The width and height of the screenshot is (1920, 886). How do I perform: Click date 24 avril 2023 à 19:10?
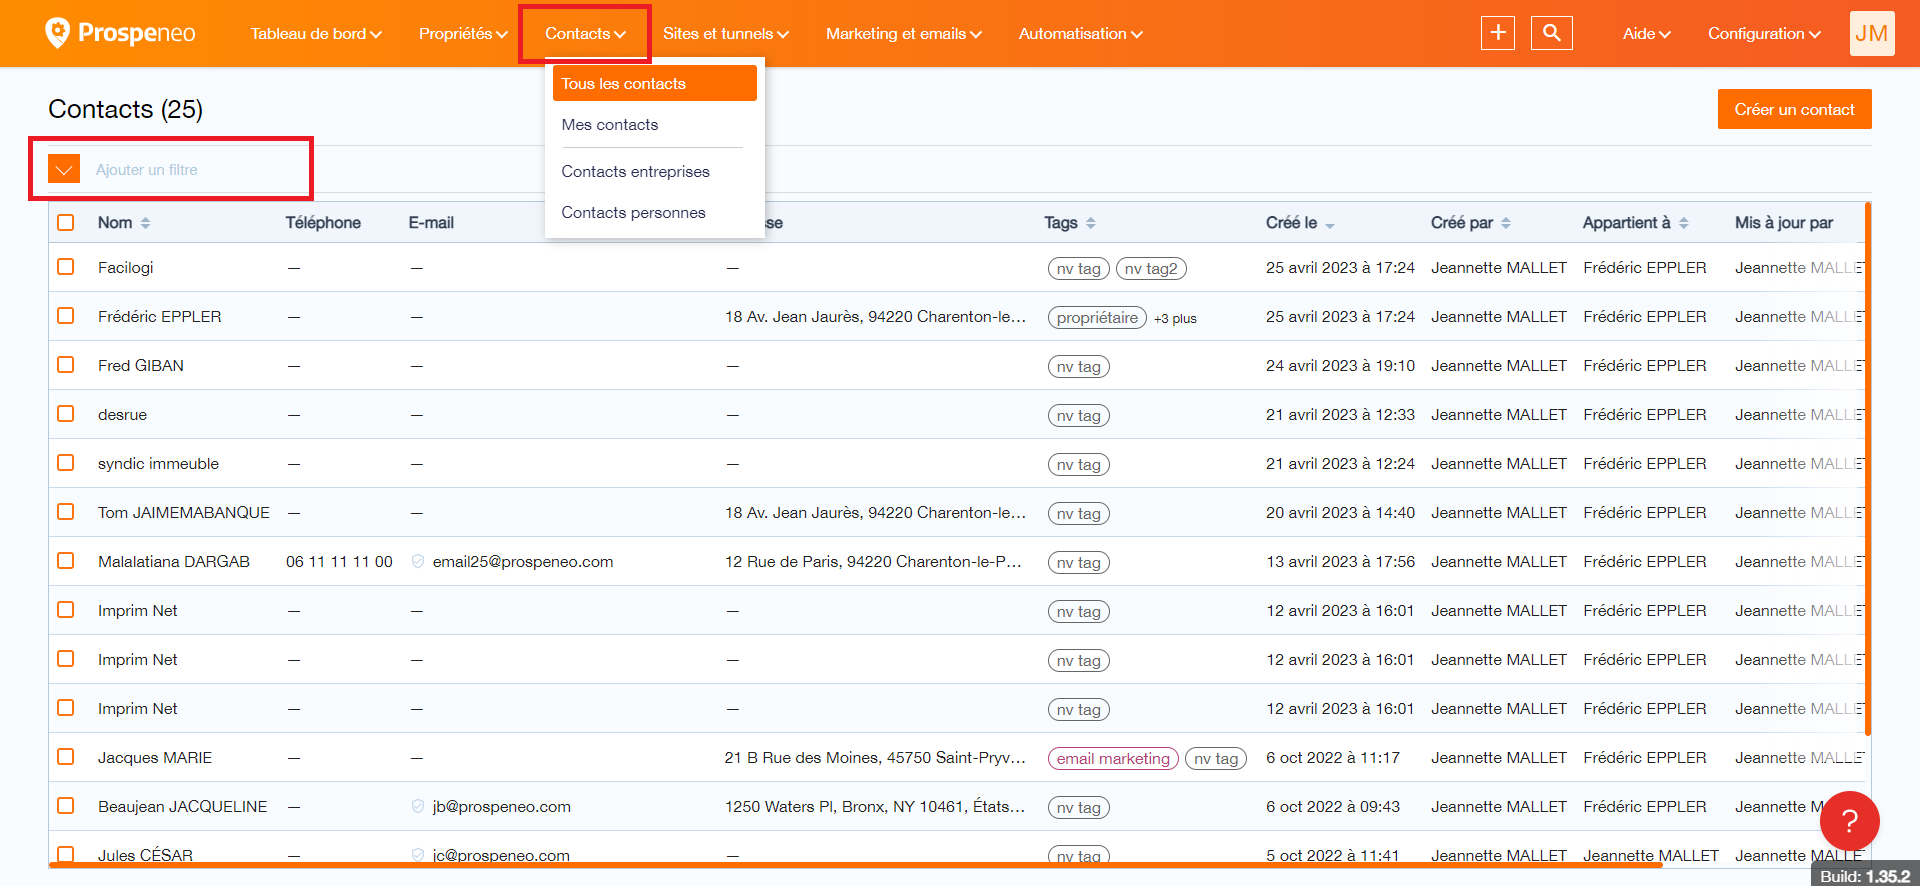tap(1340, 365)
